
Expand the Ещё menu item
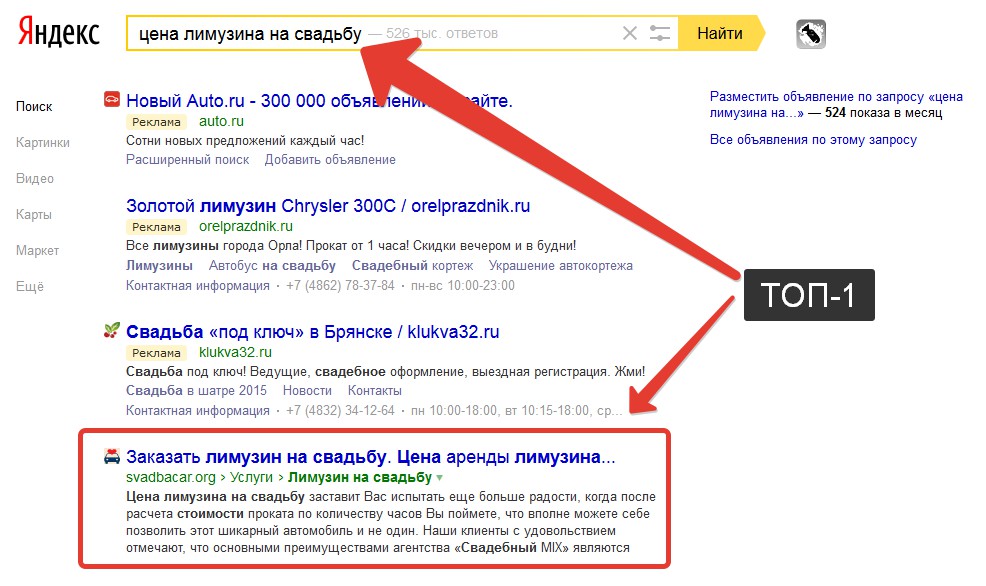click(30, 287)
